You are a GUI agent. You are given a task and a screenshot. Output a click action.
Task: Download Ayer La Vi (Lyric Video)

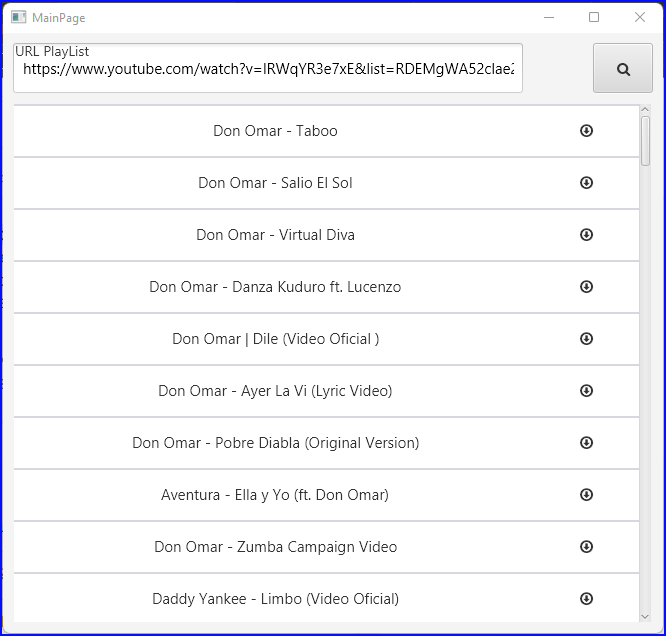point(586,391)
